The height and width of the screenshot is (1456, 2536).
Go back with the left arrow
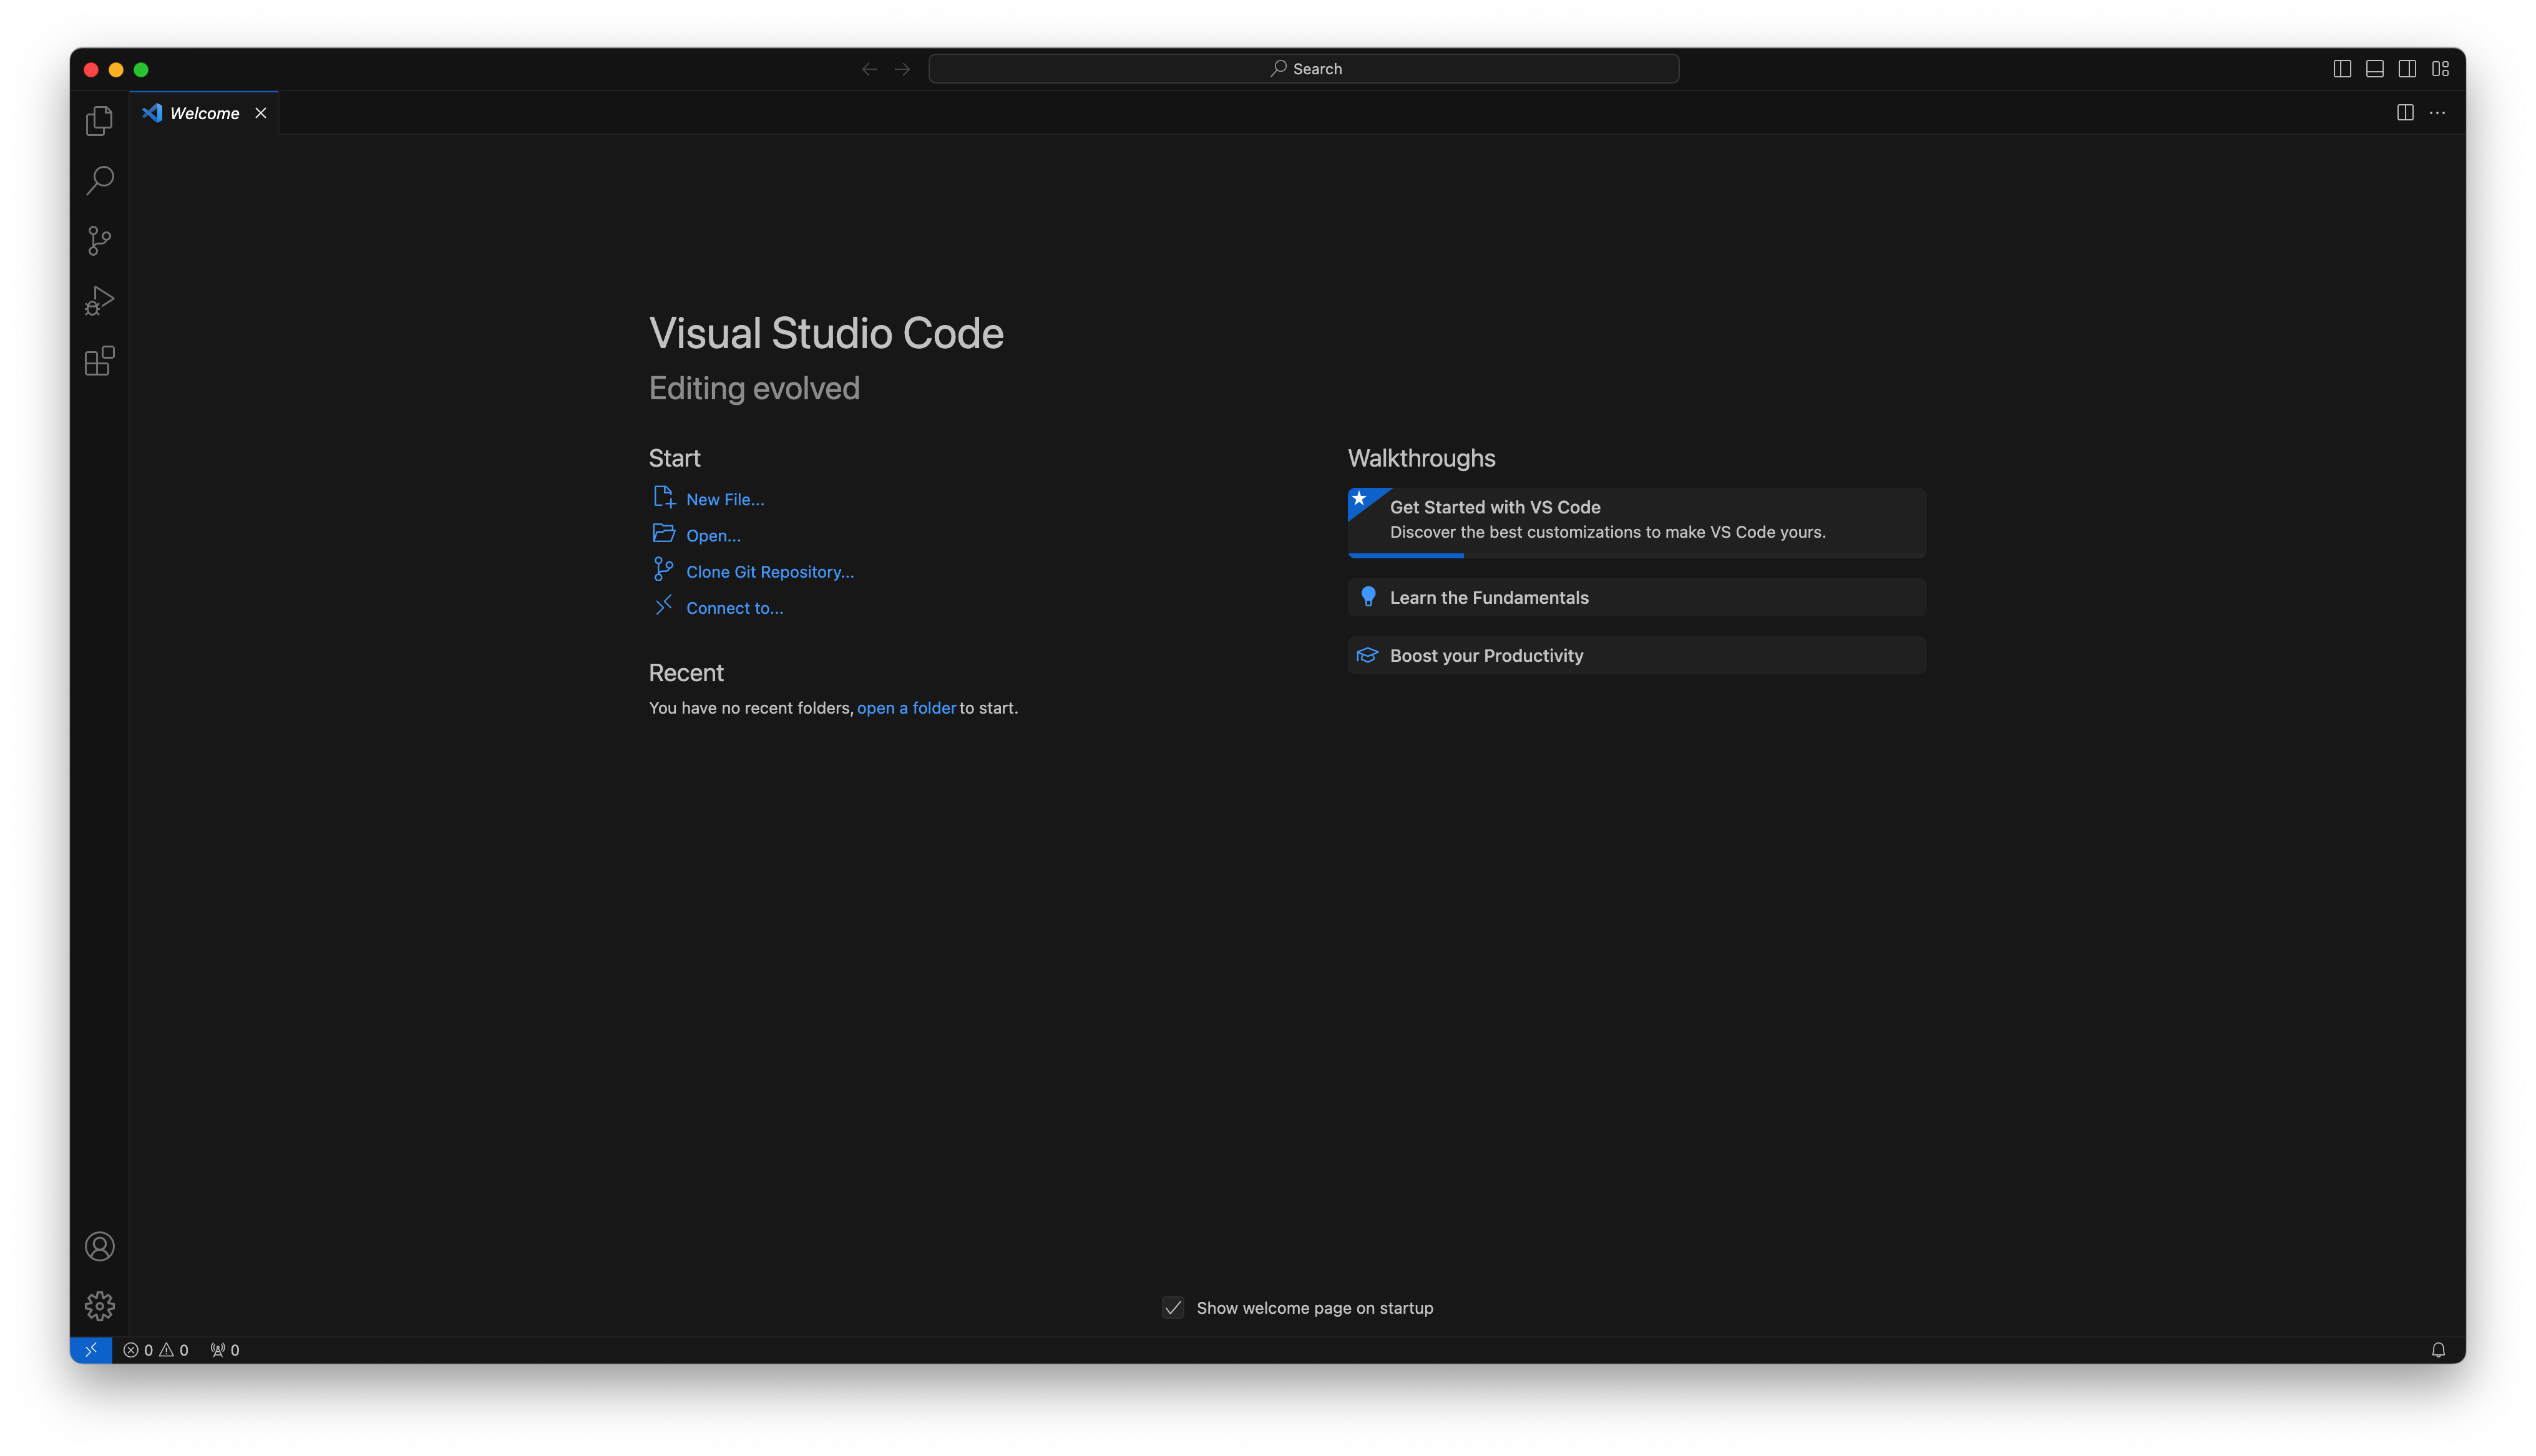coord(869,69)
